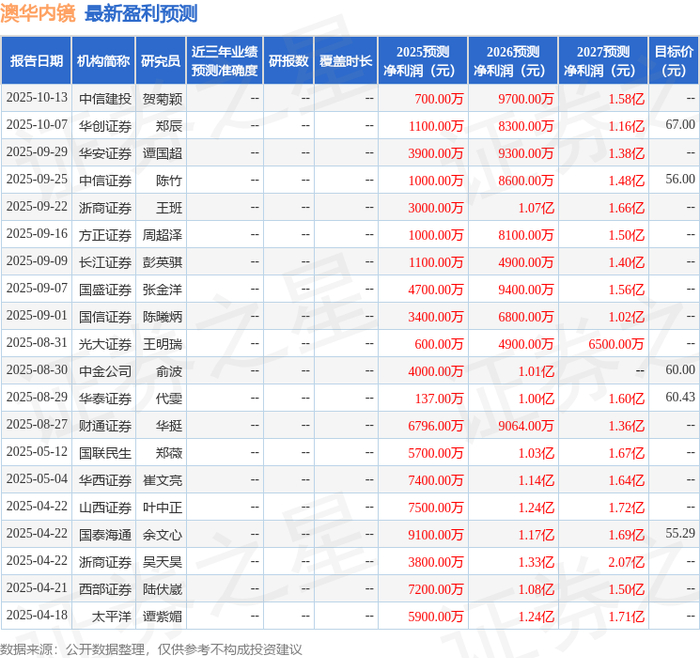Select the 近三年业绩预测准确度 column header
Viewport: 700px width, 658px height.
(x=225, y=61)
